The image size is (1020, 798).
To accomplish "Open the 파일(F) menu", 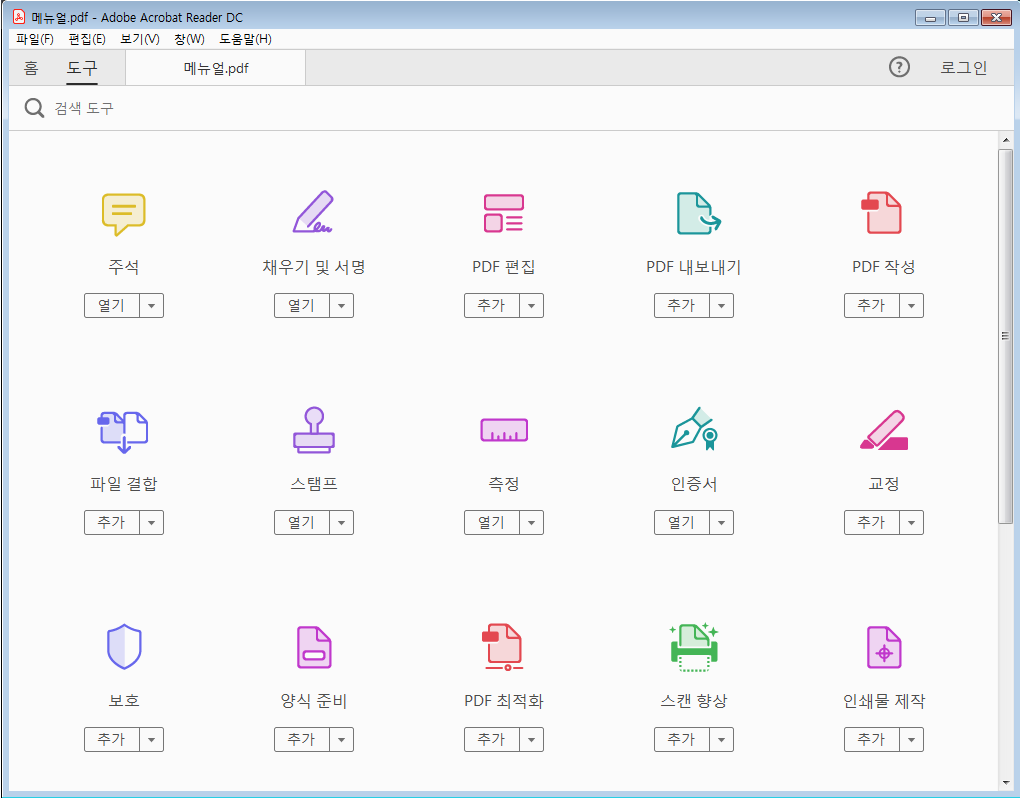I will point(34,39).
